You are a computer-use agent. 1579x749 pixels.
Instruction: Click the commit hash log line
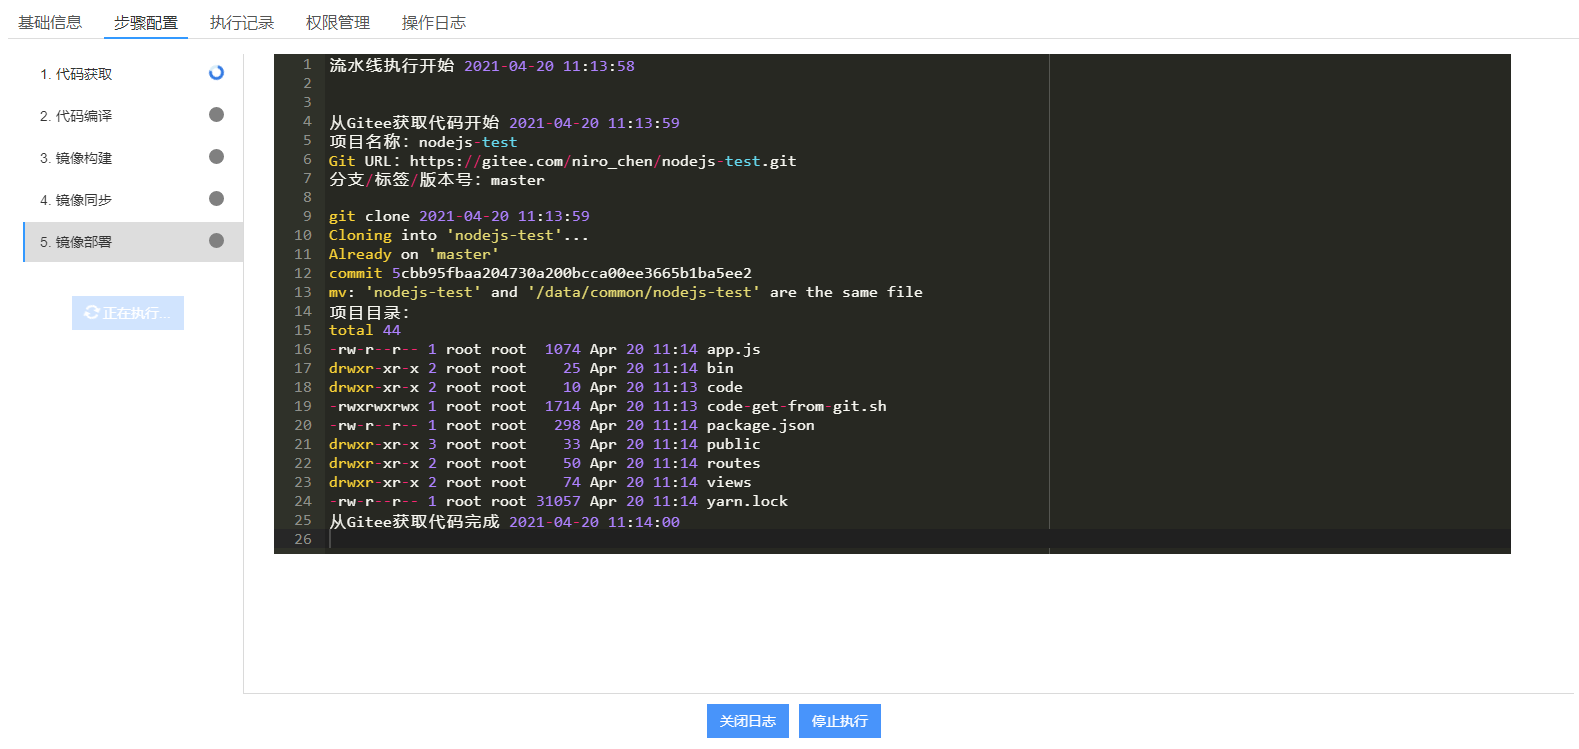point(540,273)
